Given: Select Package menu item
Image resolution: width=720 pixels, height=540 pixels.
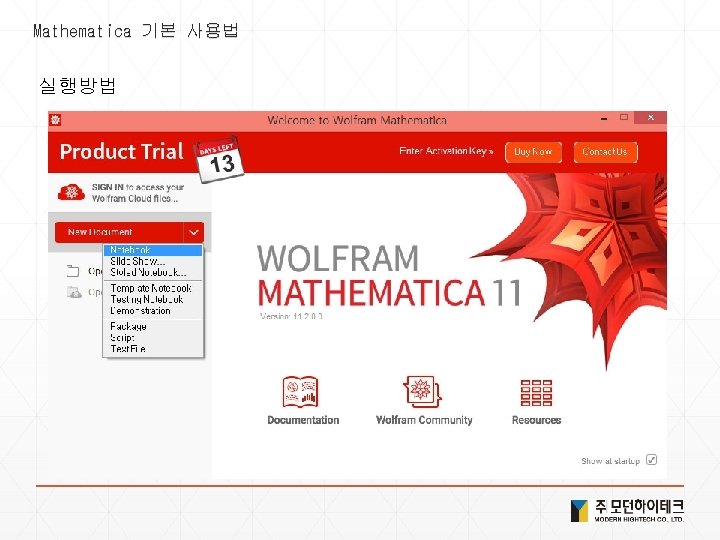Looking at the screenshot, I should point(153,326).
